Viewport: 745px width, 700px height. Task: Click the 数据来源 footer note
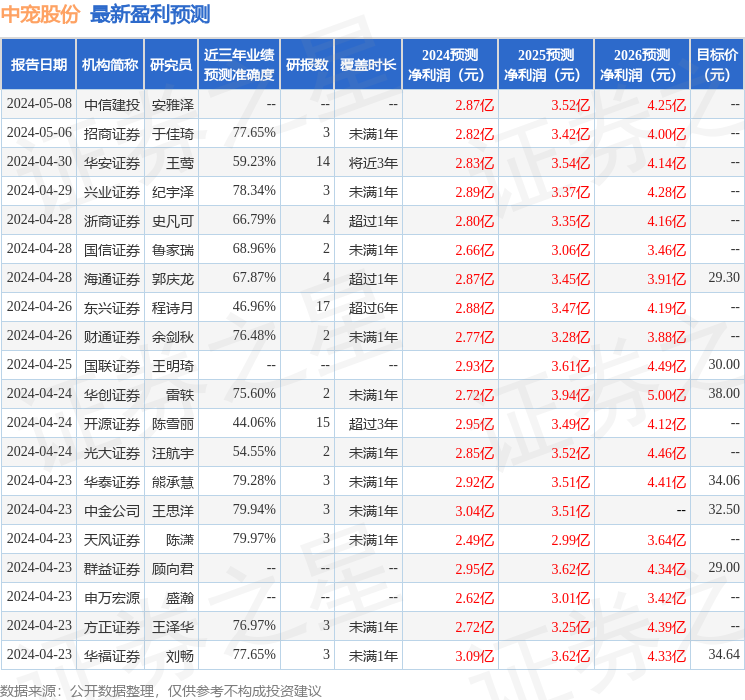(161, 690)
